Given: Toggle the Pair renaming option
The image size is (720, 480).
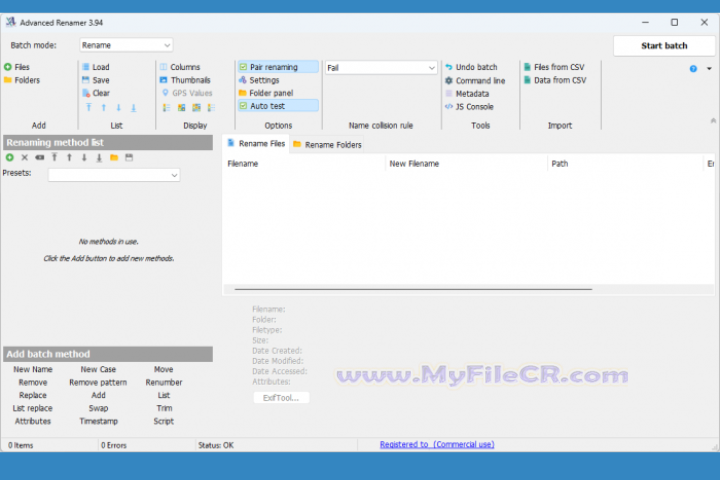Looking at the screenshot, I should pyautogui.click(x=278, y=67).
